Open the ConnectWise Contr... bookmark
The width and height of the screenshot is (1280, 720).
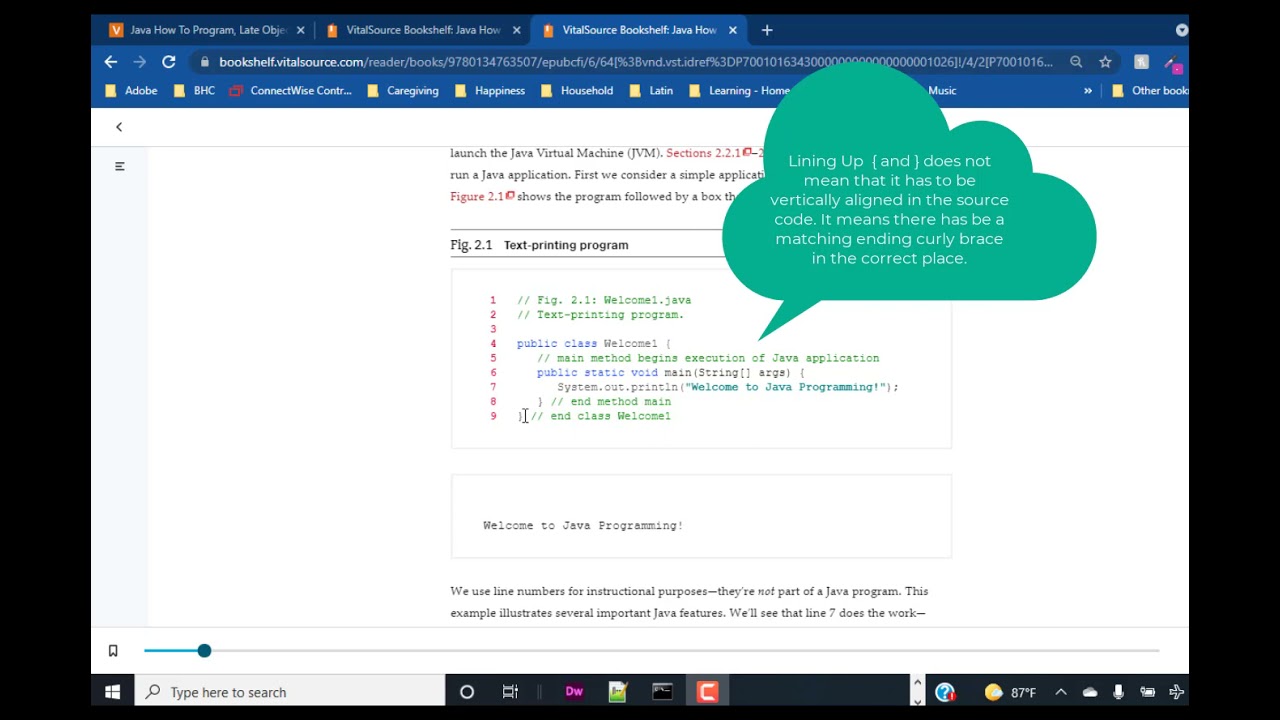[290, 91]
